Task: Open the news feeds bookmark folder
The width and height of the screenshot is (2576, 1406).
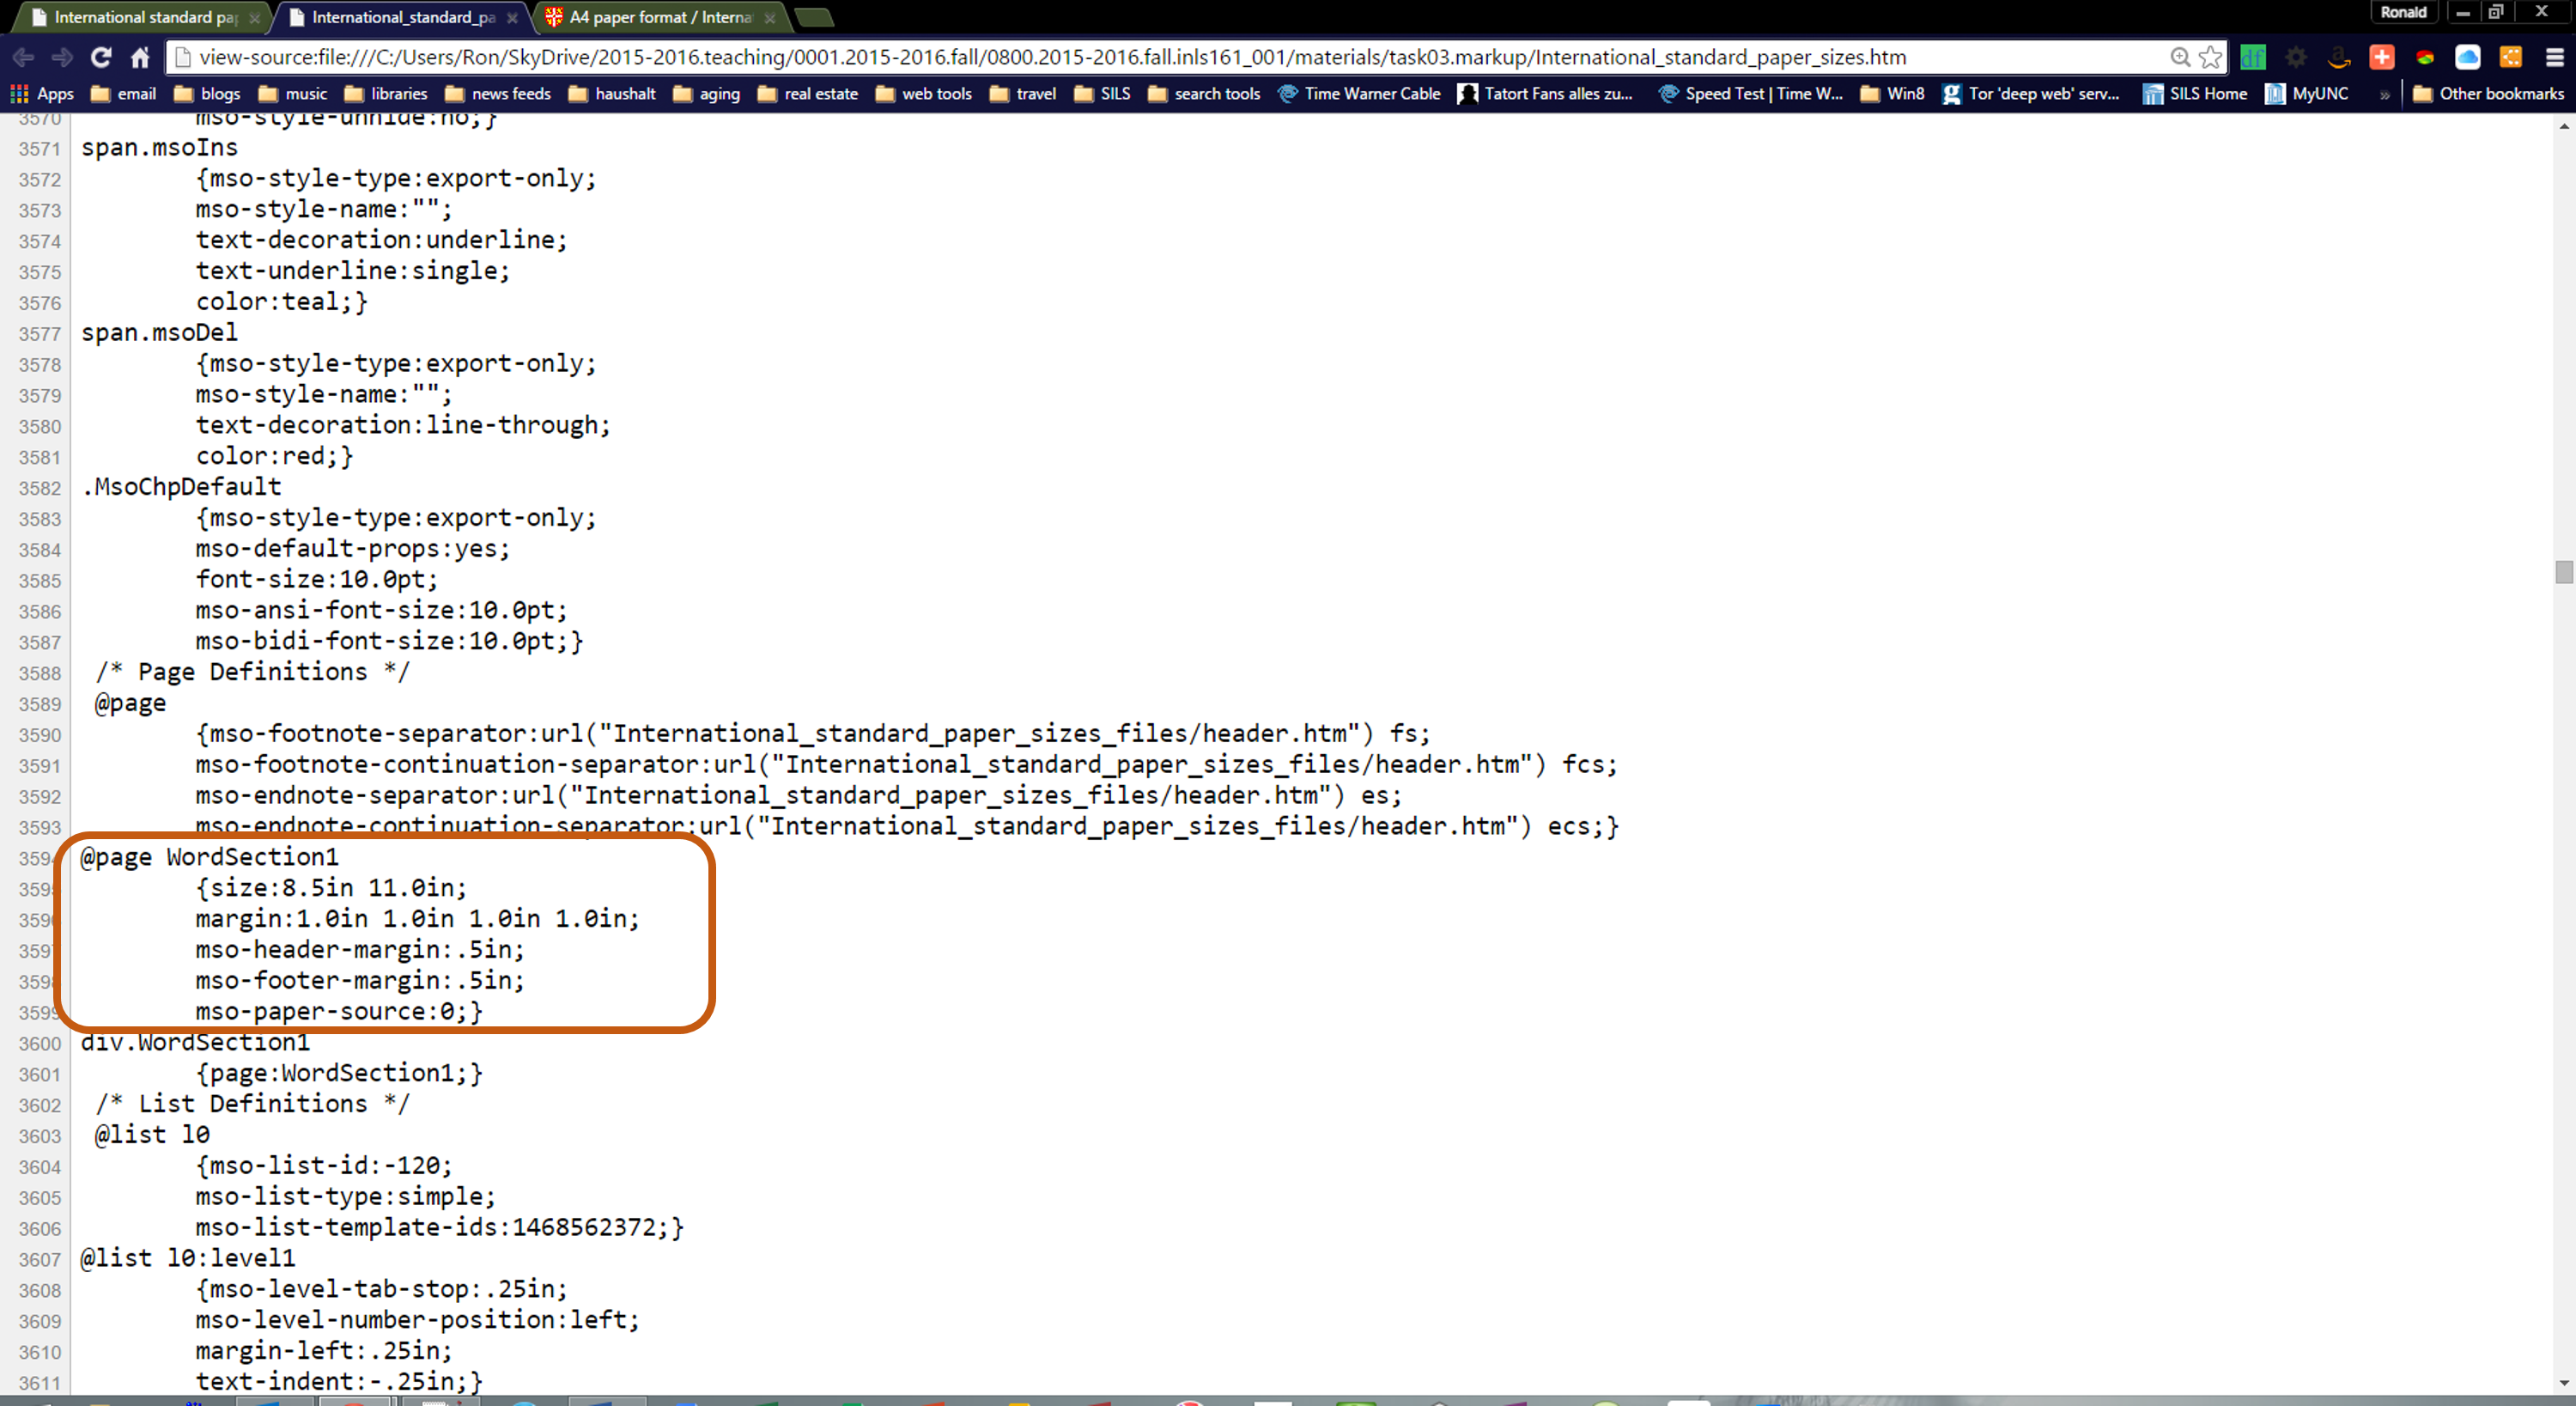Action: click(498, 94)
